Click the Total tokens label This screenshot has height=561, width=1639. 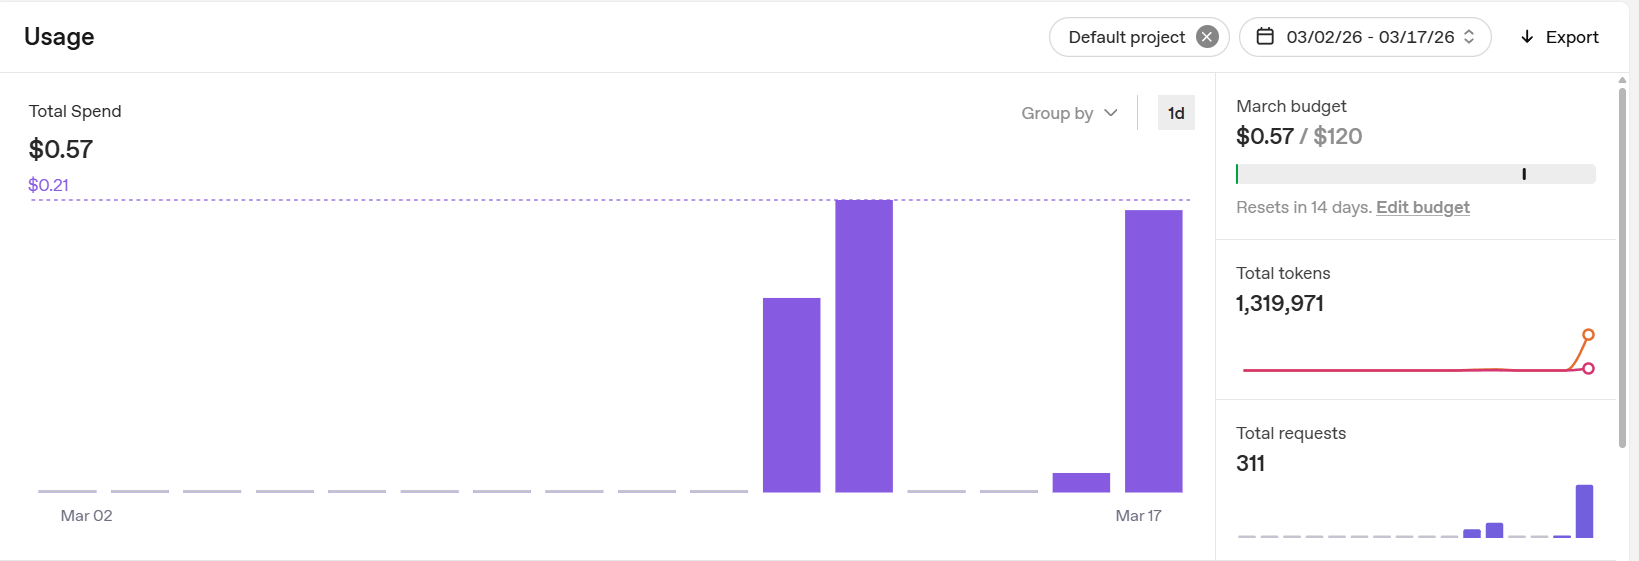(x=1283, y=273)
